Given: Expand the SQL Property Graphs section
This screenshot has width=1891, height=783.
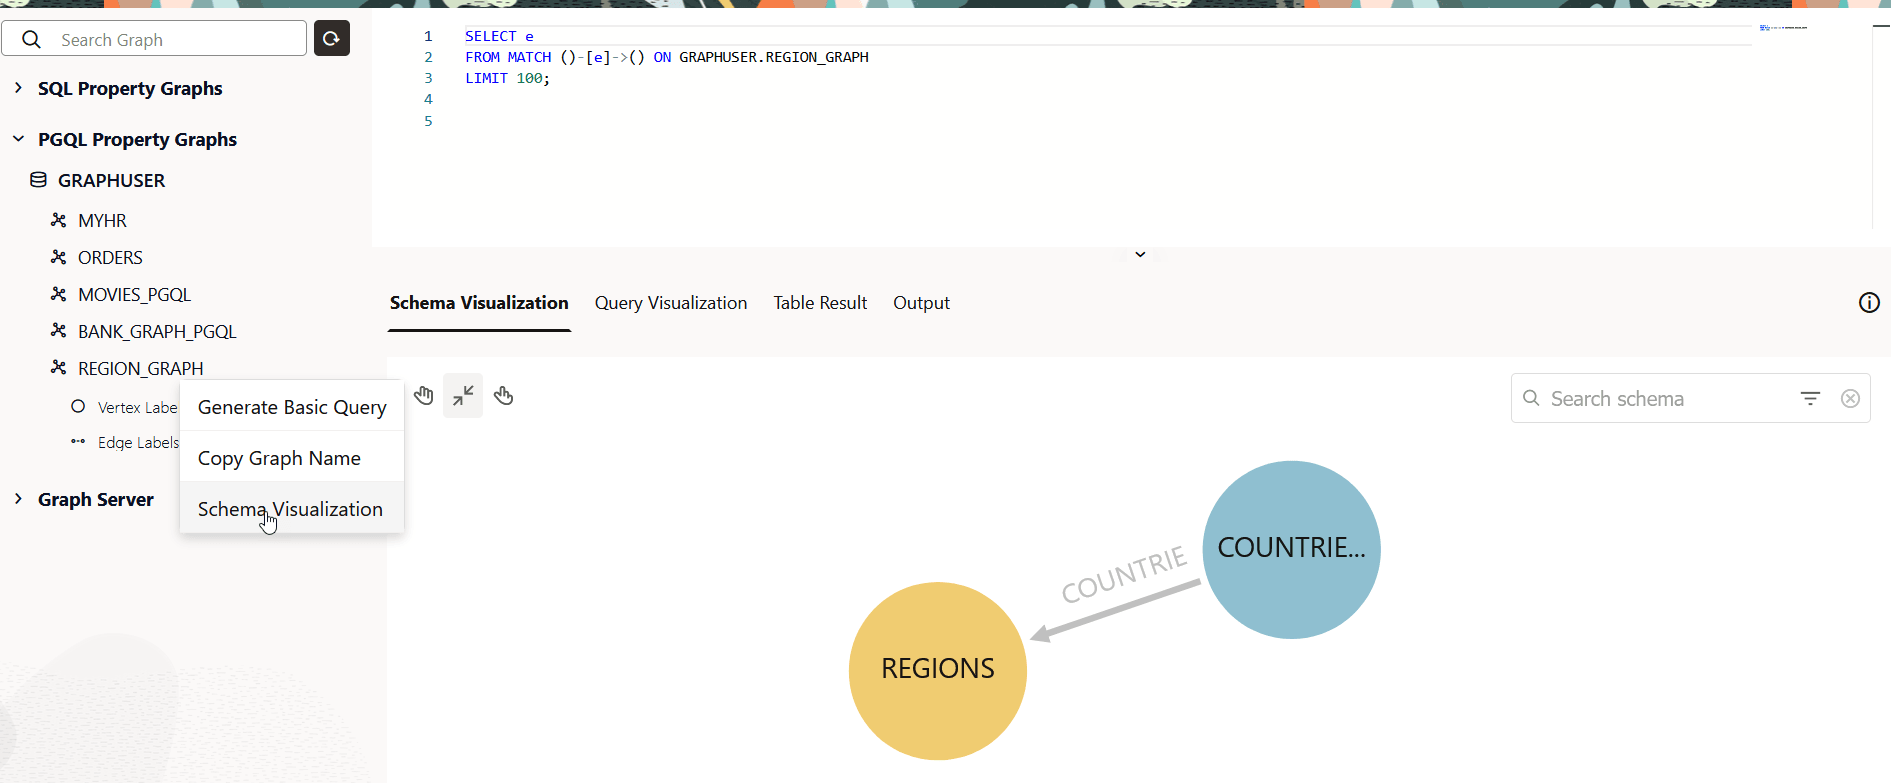Looking at the screenshot, I should (18, 88).
